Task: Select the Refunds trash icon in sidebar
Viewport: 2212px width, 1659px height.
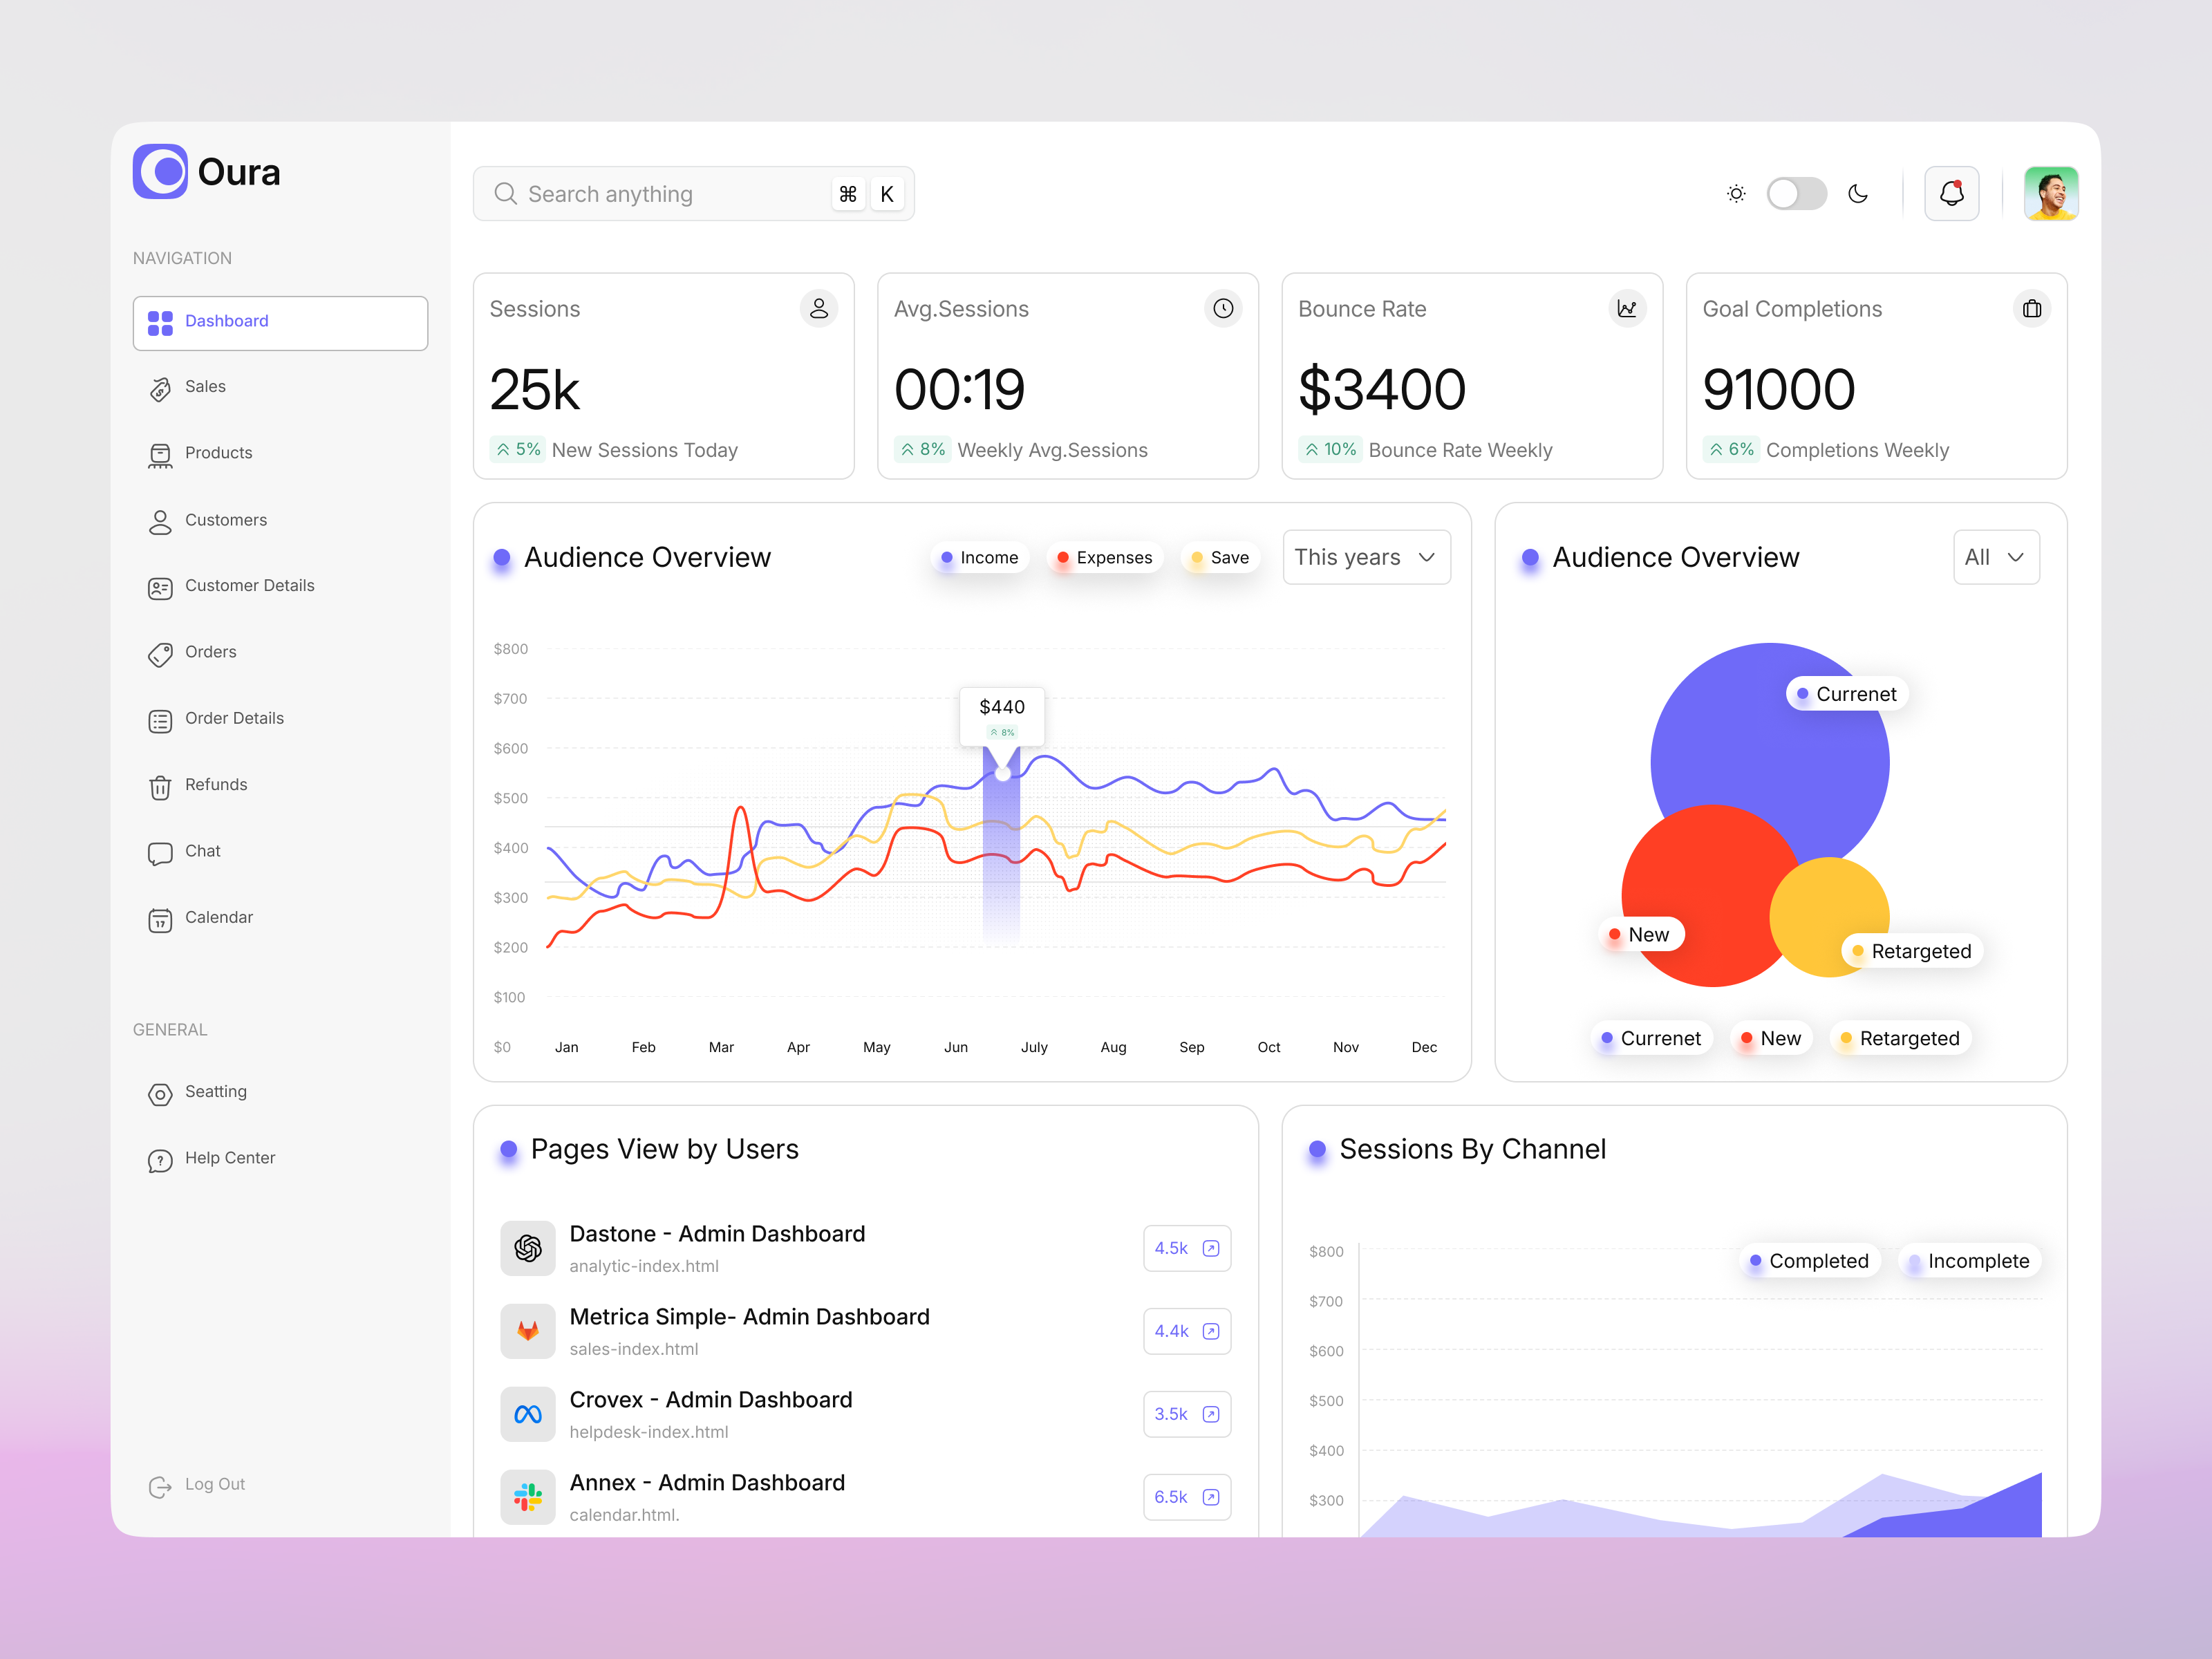Action: coord(161,787)
